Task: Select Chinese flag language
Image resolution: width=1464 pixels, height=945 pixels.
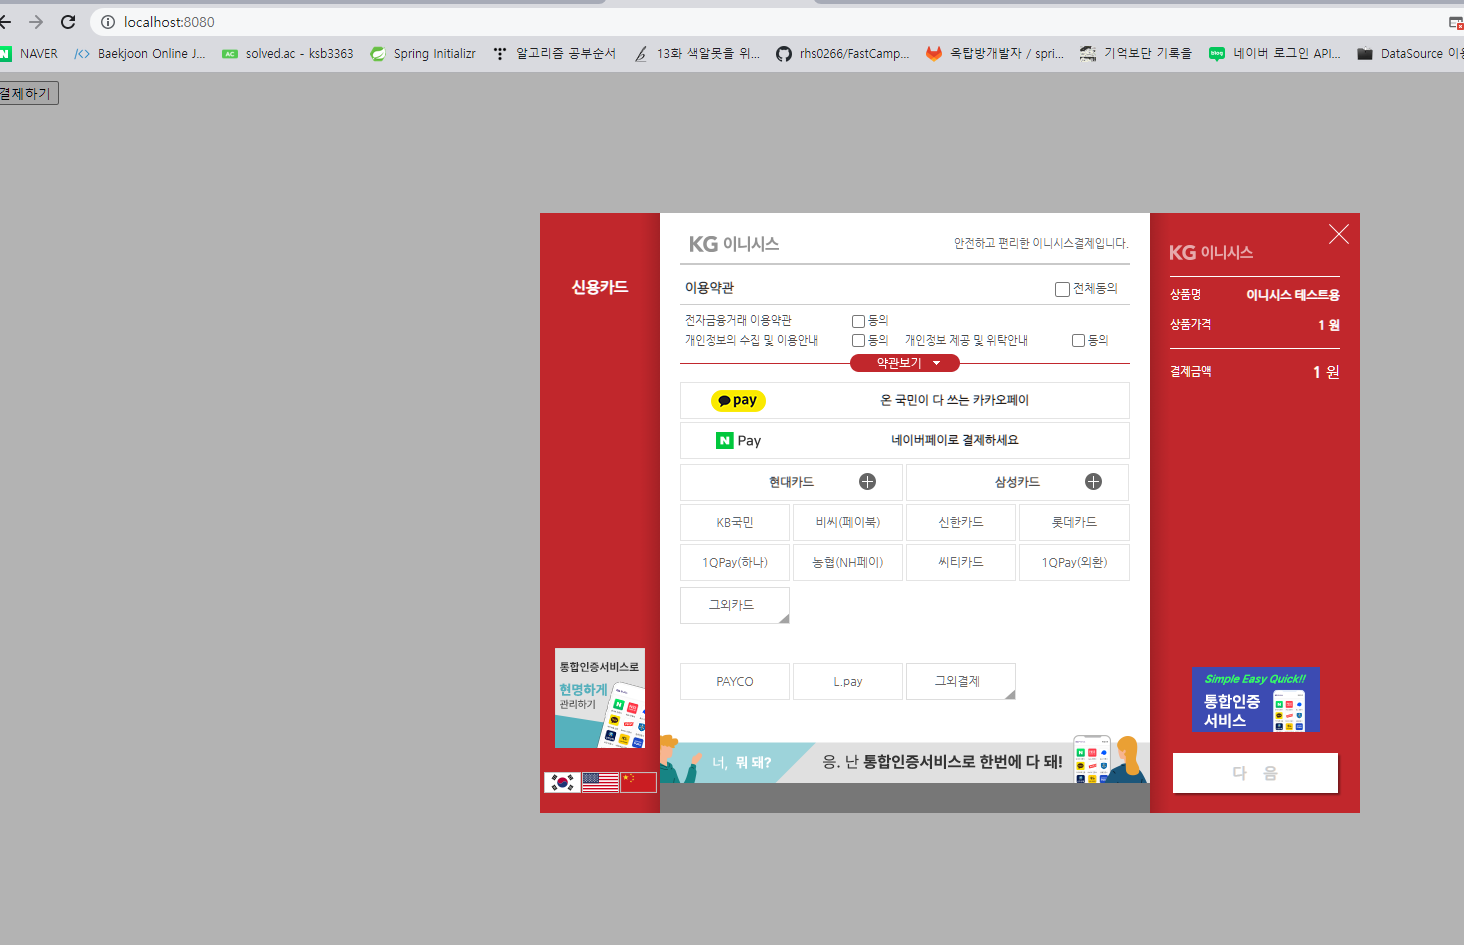Action: pos(638,782)
